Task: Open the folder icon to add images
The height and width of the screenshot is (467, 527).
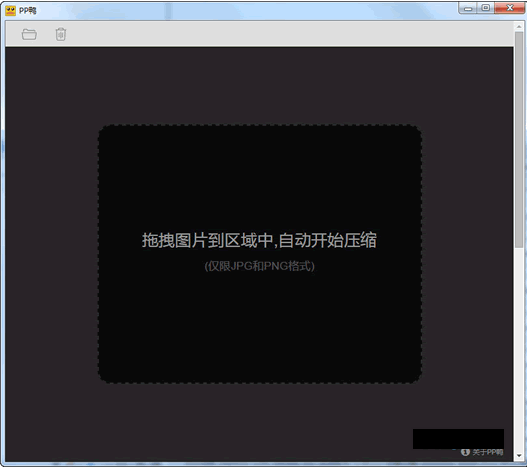Action: click(29, 34)
